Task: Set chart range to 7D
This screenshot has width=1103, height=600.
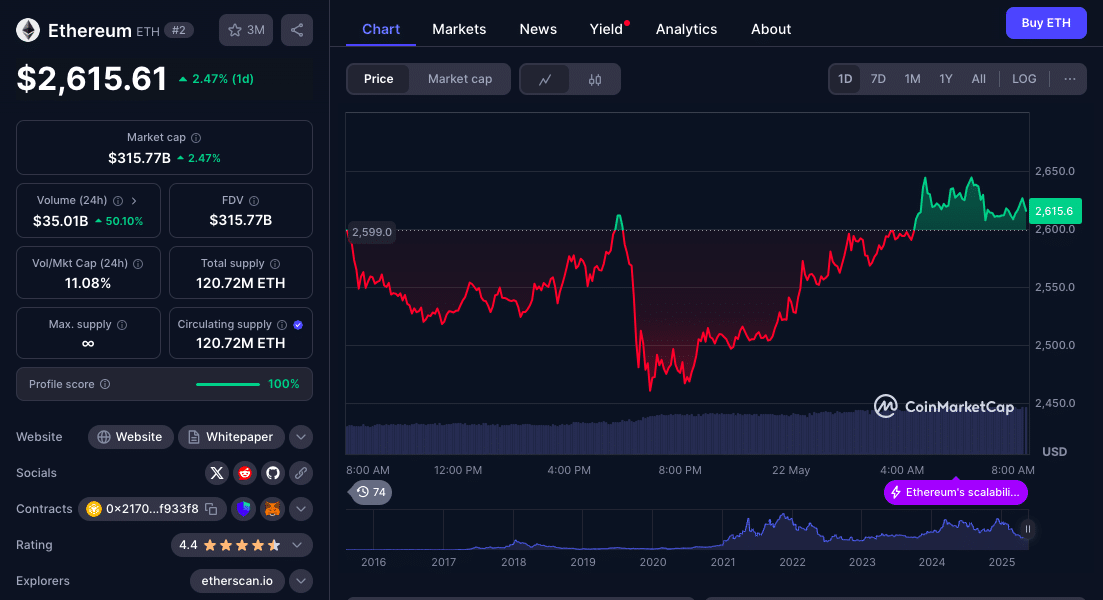Action: pyautogui.click(x=879, y=79)
